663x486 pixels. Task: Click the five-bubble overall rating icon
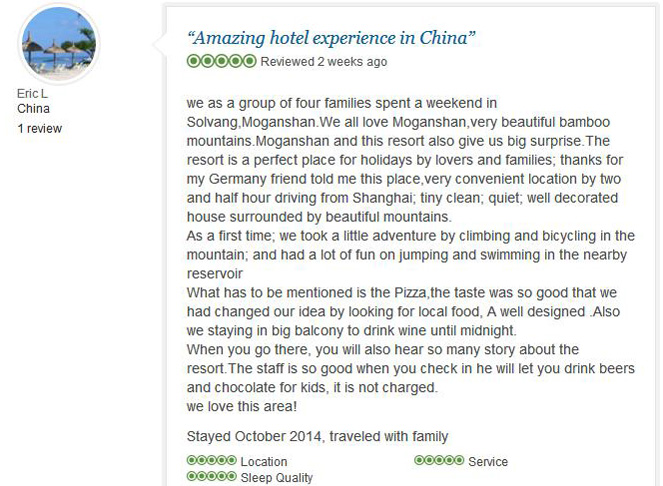click(x=222, y=61)
